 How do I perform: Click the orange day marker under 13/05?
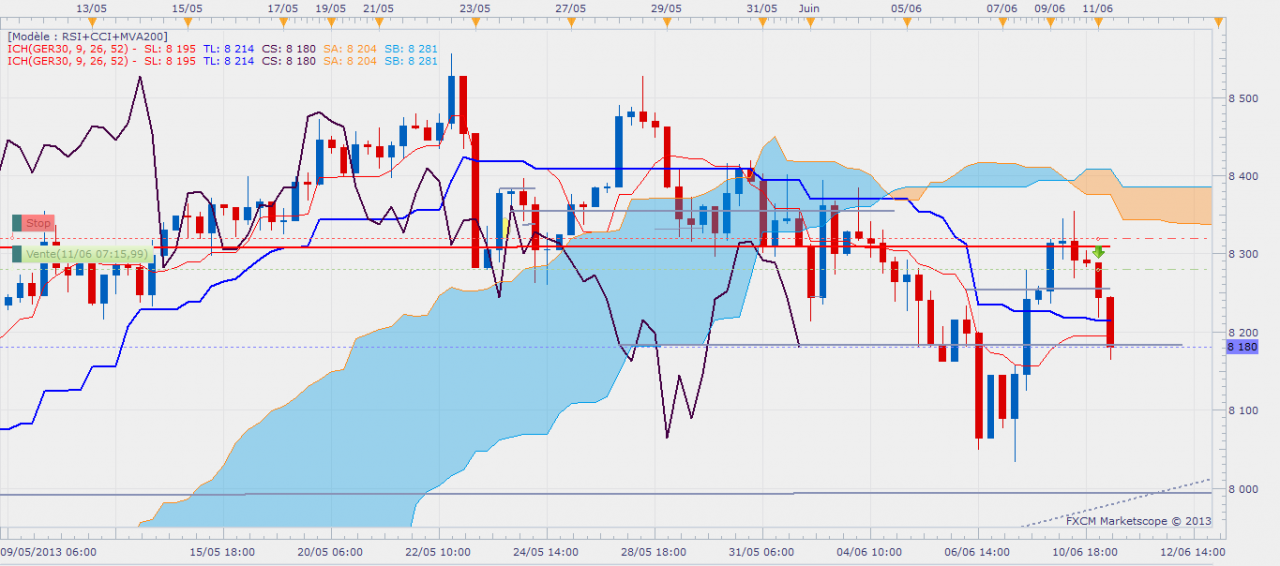[x=91, y=21]
